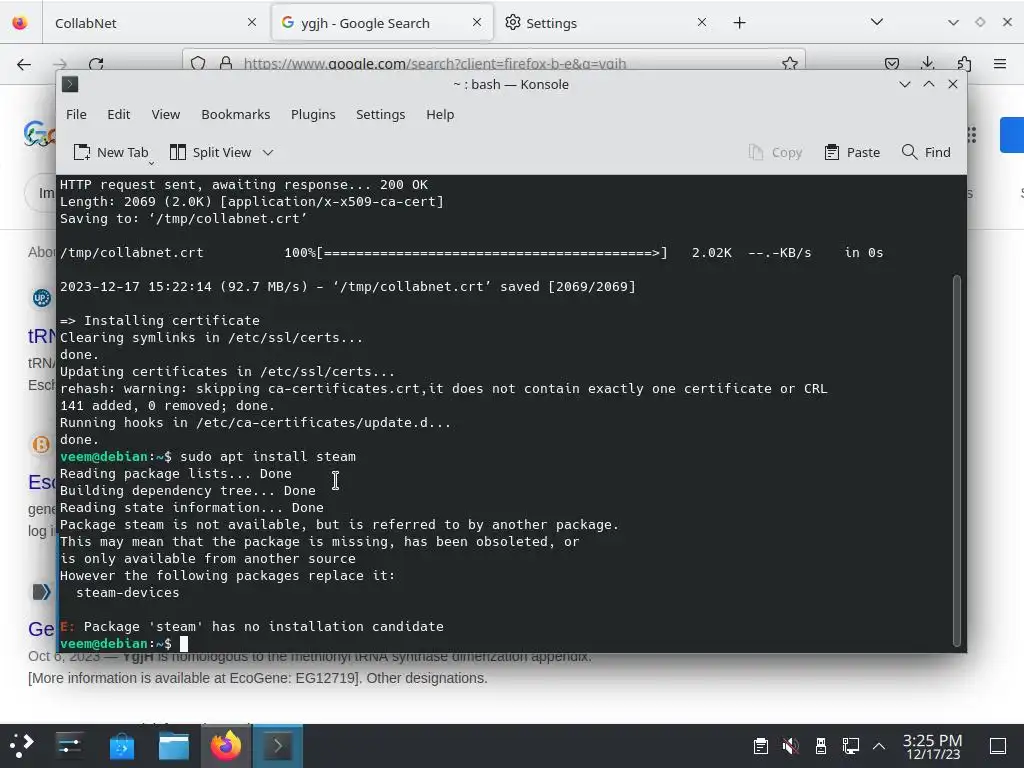Click the muted volume tray icon
This screenshot has width=1024, height=768.
pyautogui.click(x=791, y=745)
